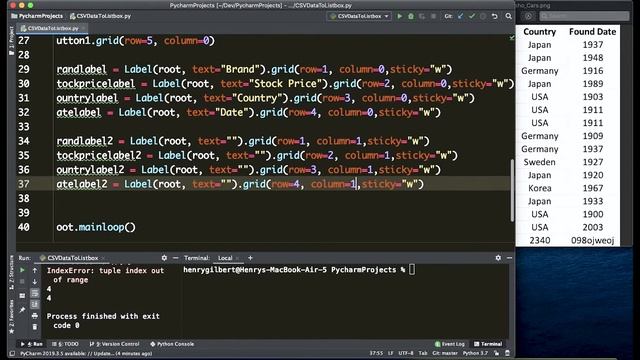This screenshot has width=640, height=360.
Task: Click the Search field in the right-side window
Action: tap(584, 16)
